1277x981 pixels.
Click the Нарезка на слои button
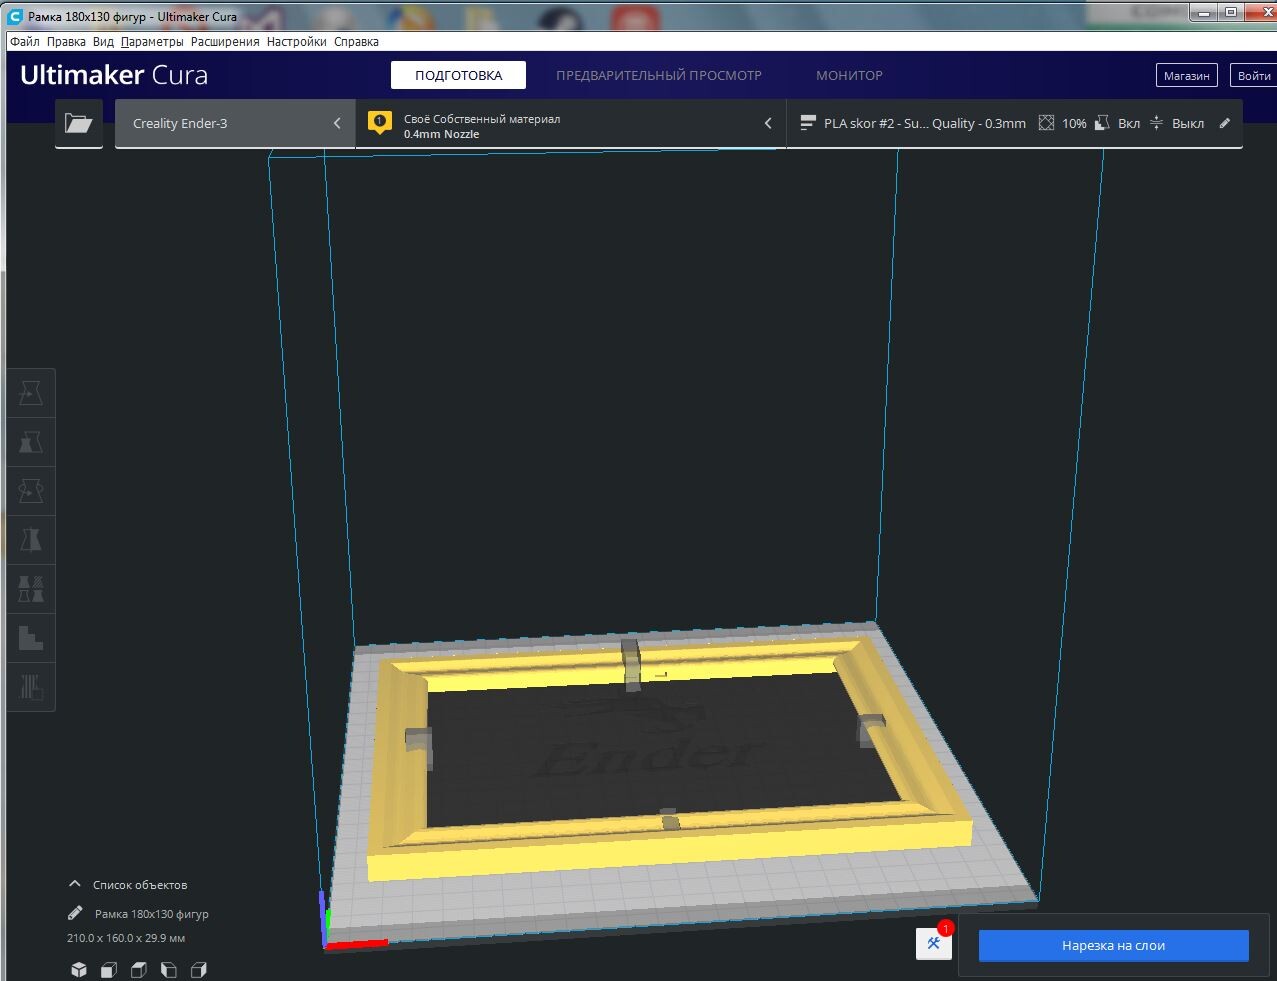pos(1113,945)
